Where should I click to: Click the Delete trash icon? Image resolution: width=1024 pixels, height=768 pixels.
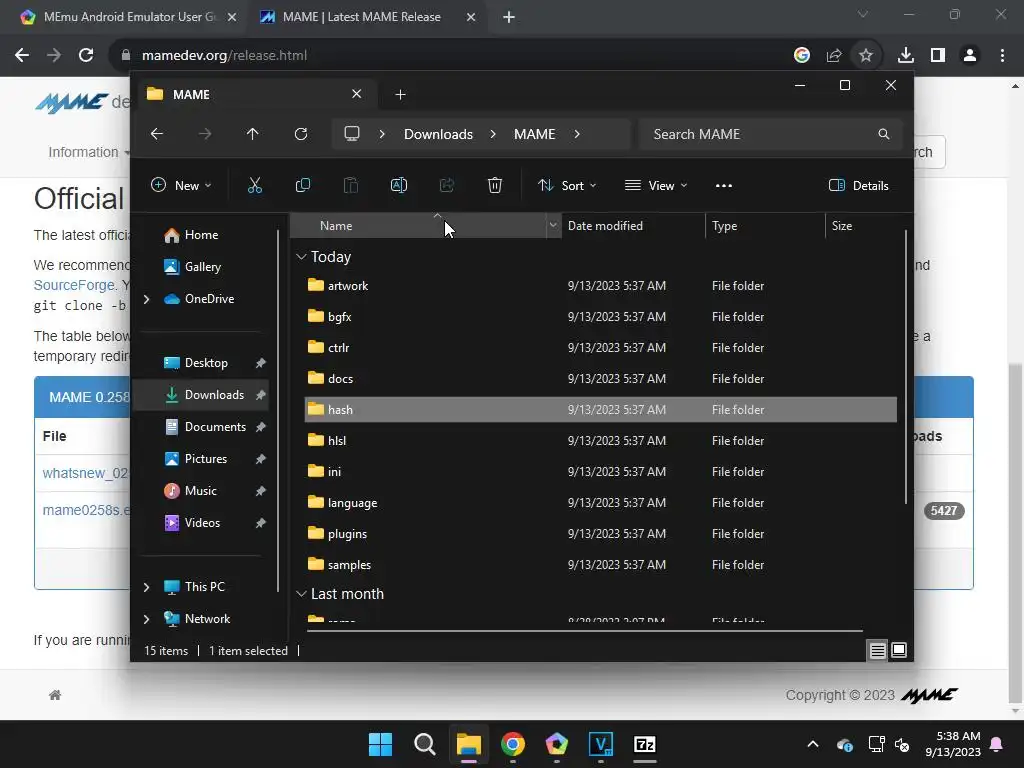[x=495, y=185]
